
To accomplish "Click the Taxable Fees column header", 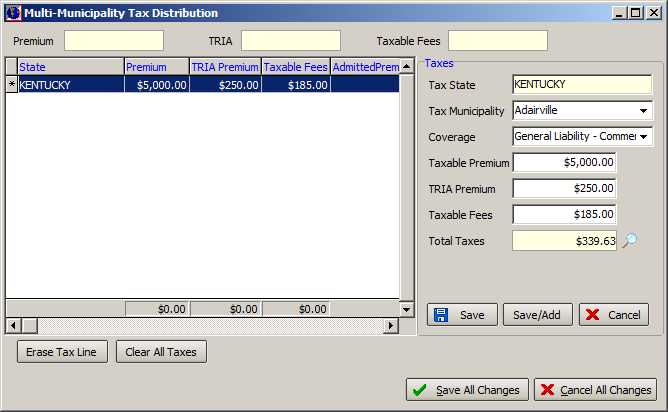I will (296, 67).
